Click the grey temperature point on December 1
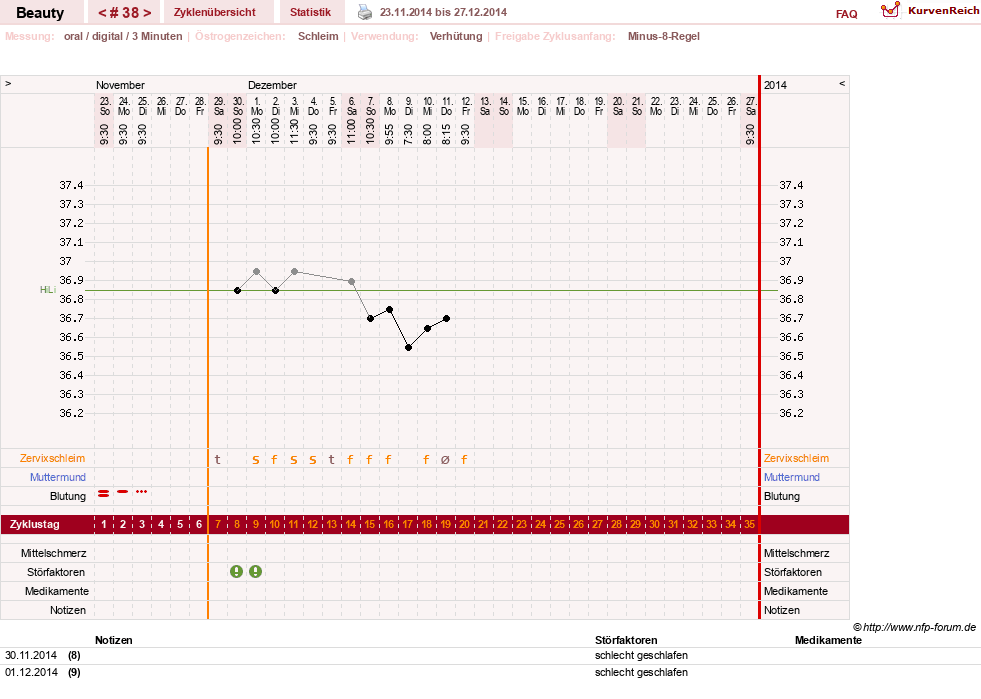981x699 pixels. 257,272
